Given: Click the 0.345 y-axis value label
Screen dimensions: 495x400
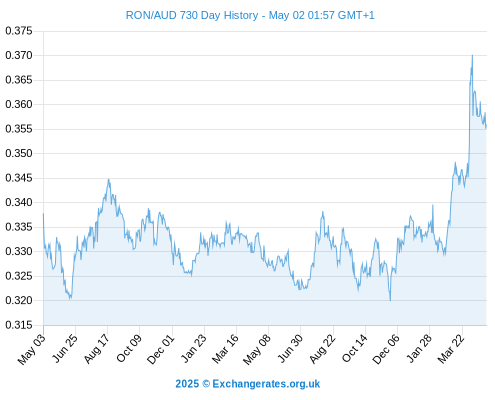Looking at the screenshot, I should [x=19, y=178].
